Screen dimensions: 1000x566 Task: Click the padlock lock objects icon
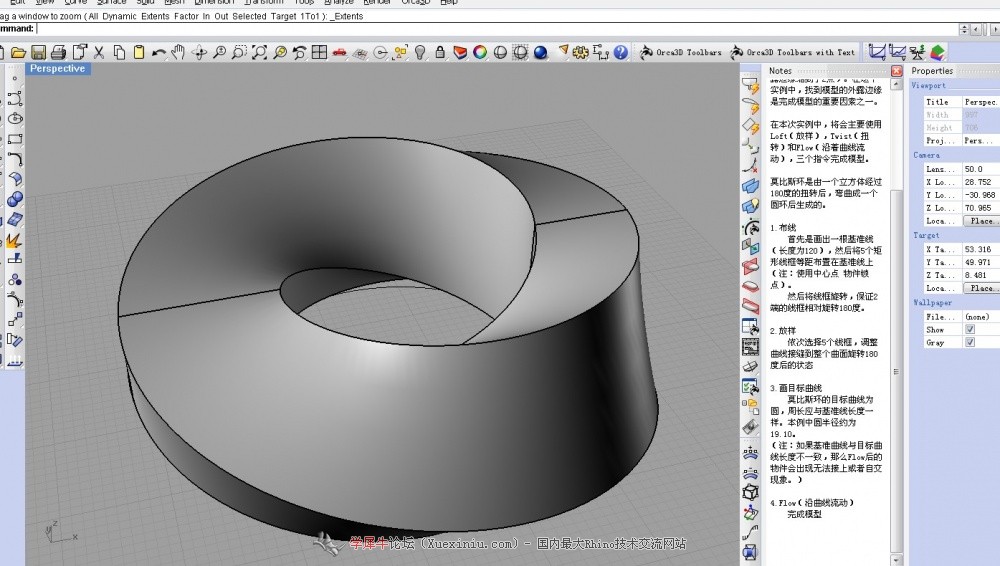[440, 52]
